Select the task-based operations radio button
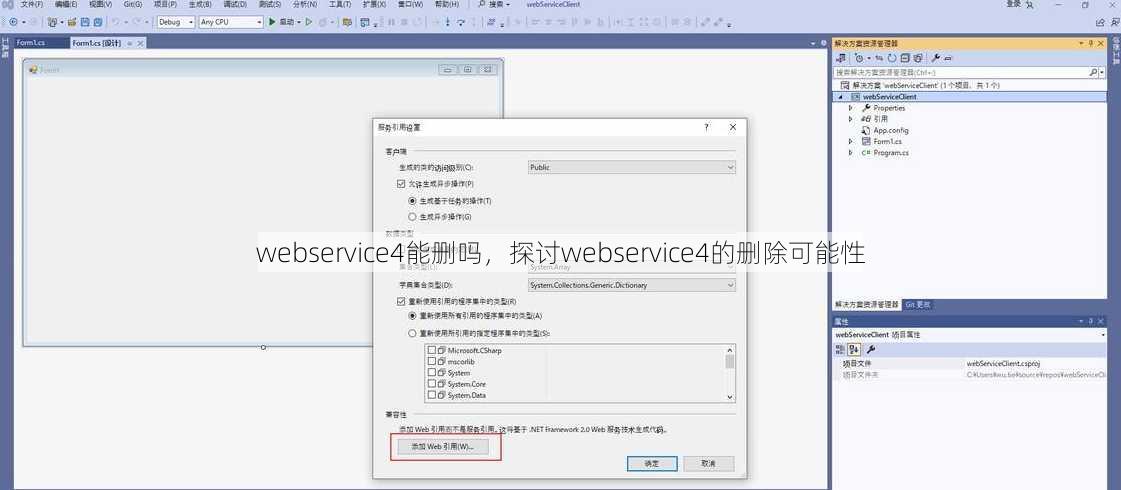Viewport: 1121px width, 490px height. pos(412,201)
